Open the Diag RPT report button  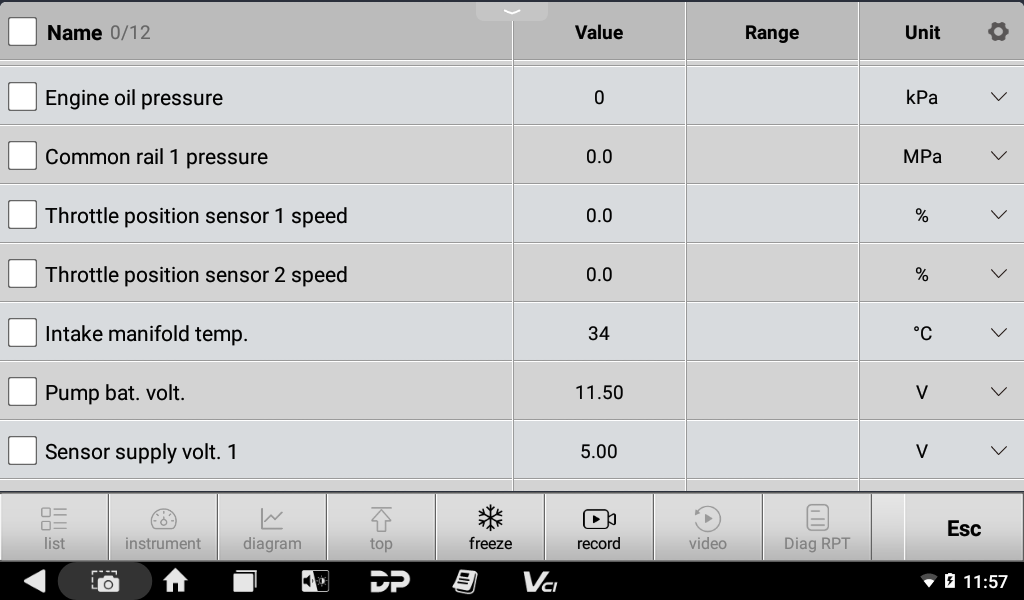(817, 528)
